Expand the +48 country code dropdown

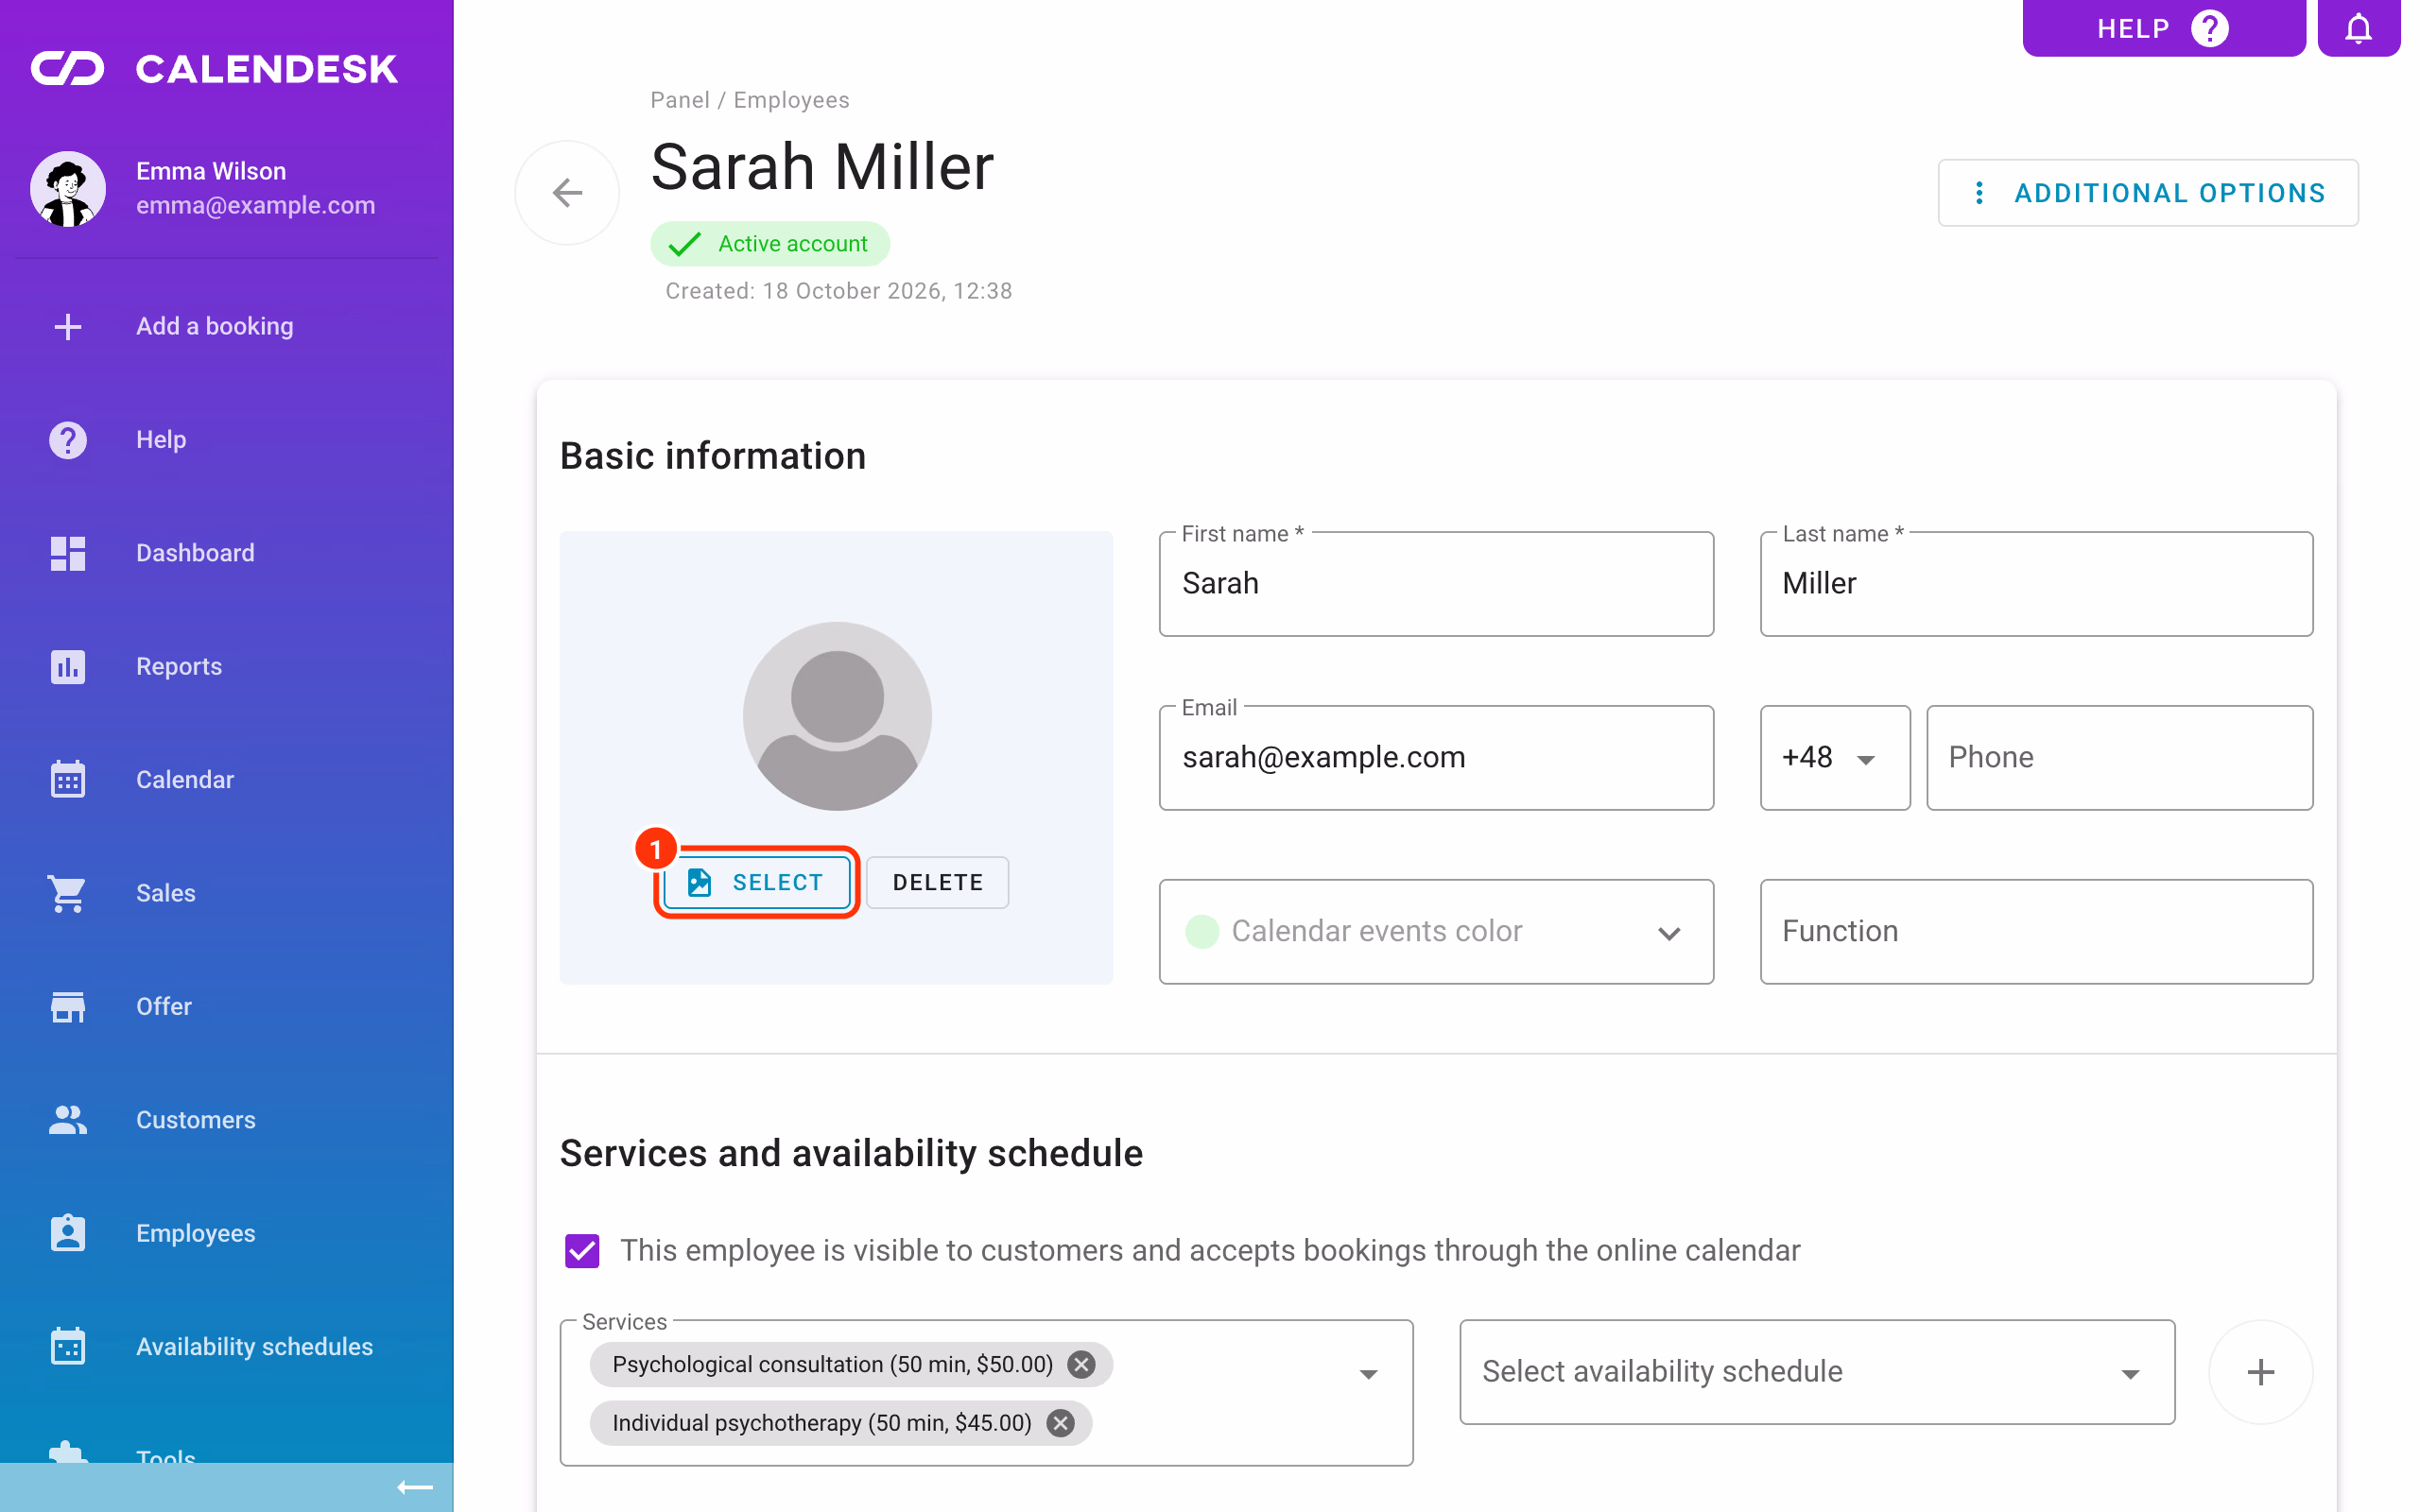pyautogui.click(x=1834, y=758)
